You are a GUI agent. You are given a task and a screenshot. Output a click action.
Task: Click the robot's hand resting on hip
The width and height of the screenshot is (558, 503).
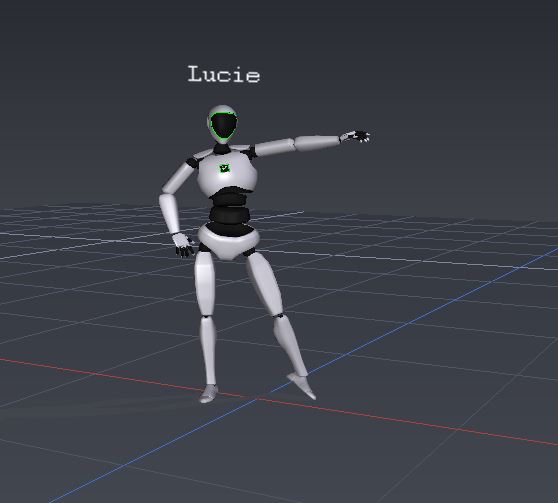pos(184,245)
